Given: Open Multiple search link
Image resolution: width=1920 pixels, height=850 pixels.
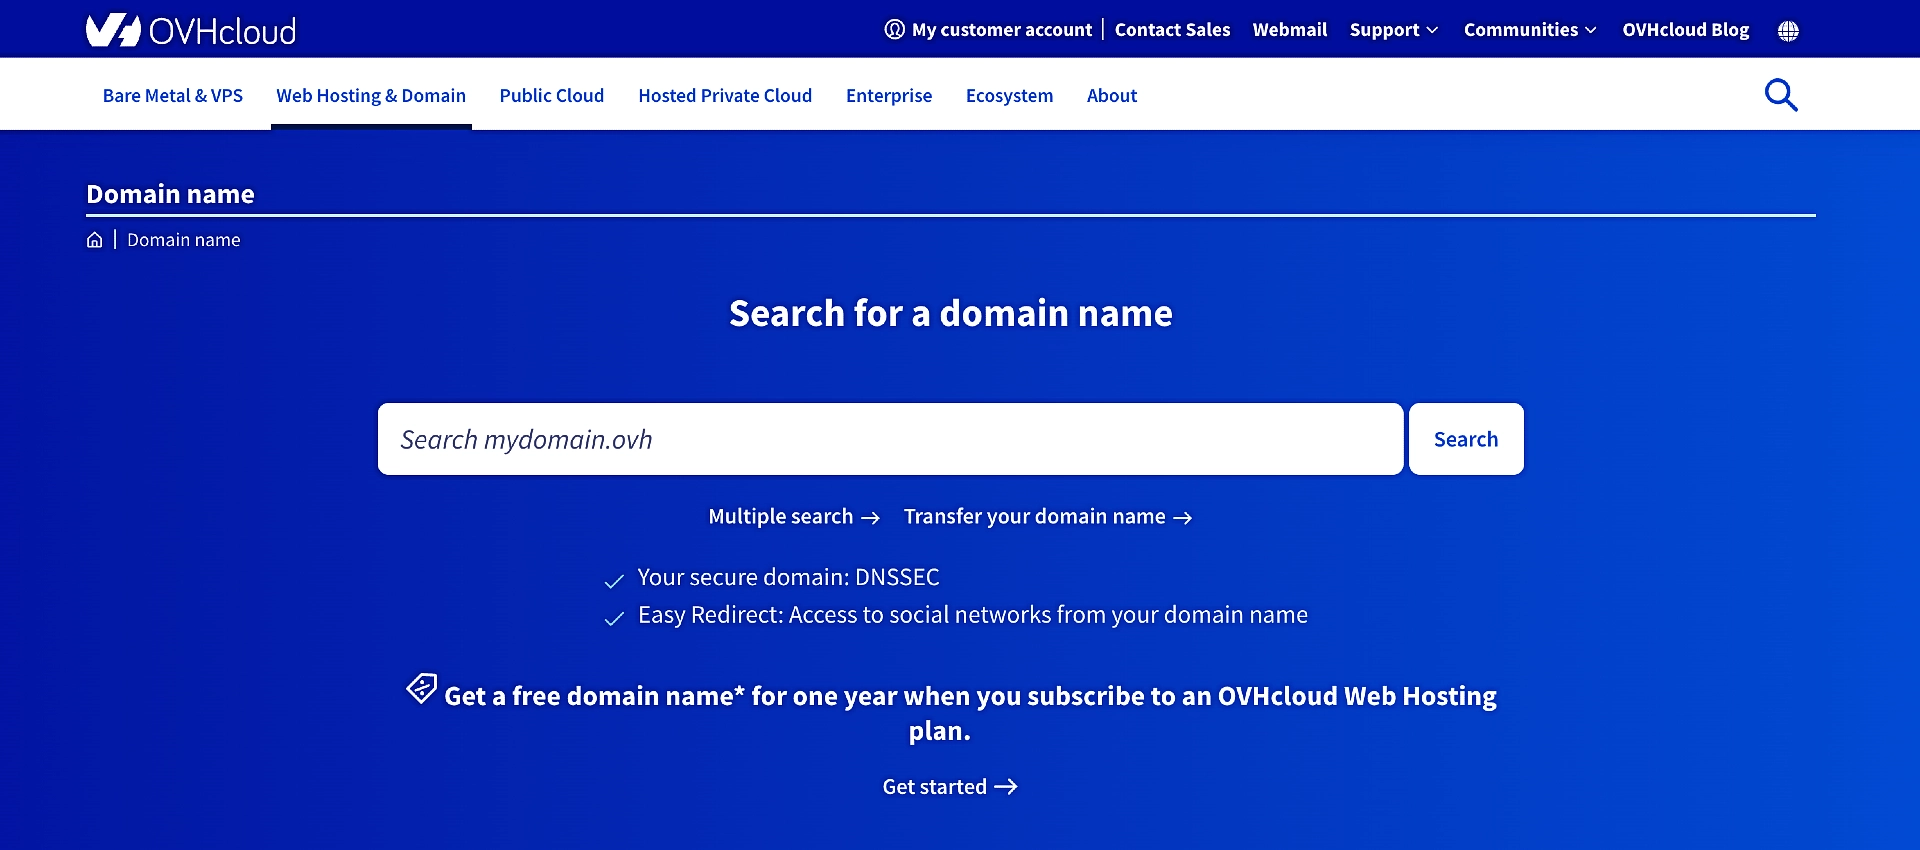Looking at the screenshot, I should 794,517.
